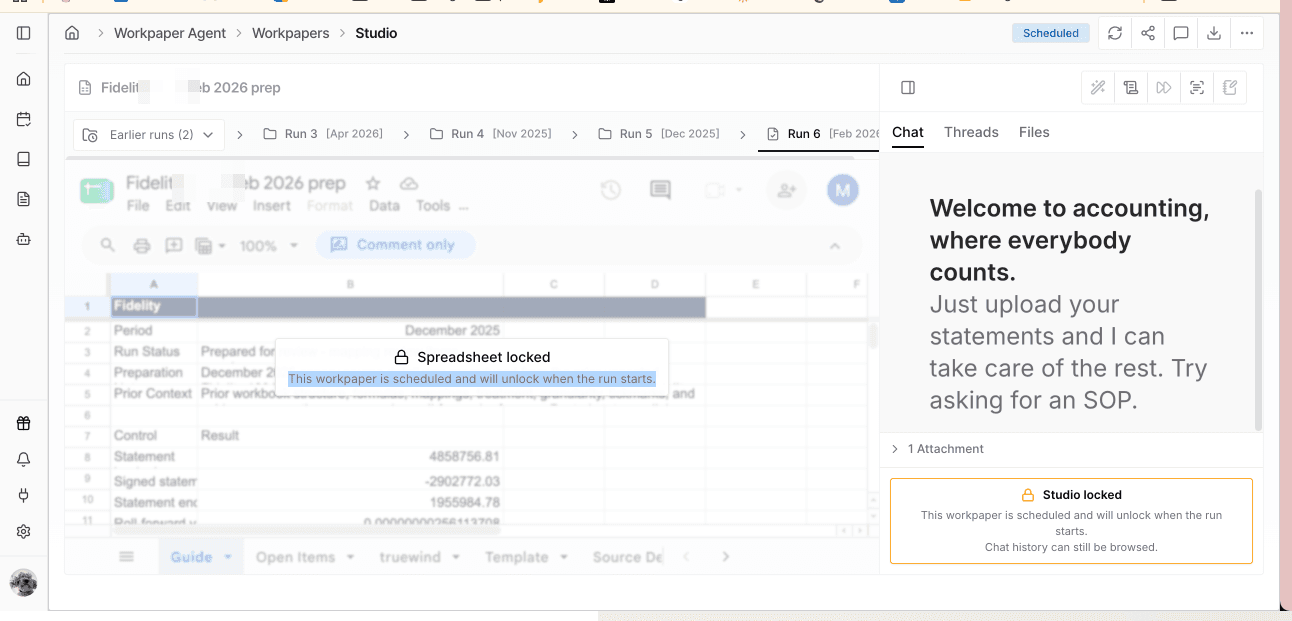The height and width of the screenshot is (621, 1292).
Task: Open the spreadsheet Data menu
Action: pyautogui.click(x=384, y=206)
